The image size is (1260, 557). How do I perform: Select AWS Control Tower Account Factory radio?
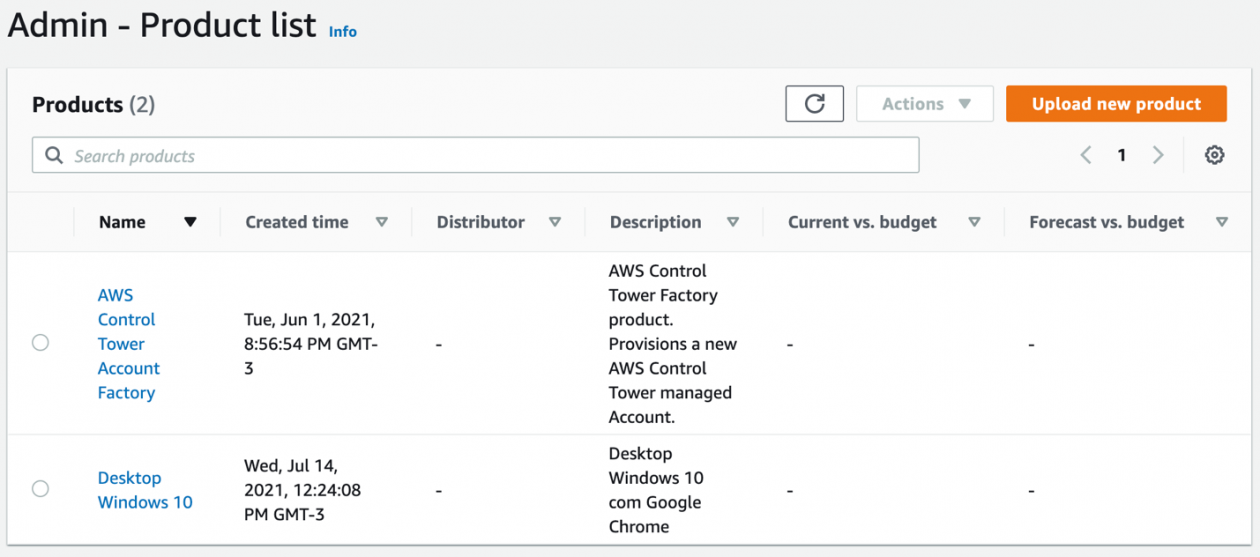pos(40,343)
